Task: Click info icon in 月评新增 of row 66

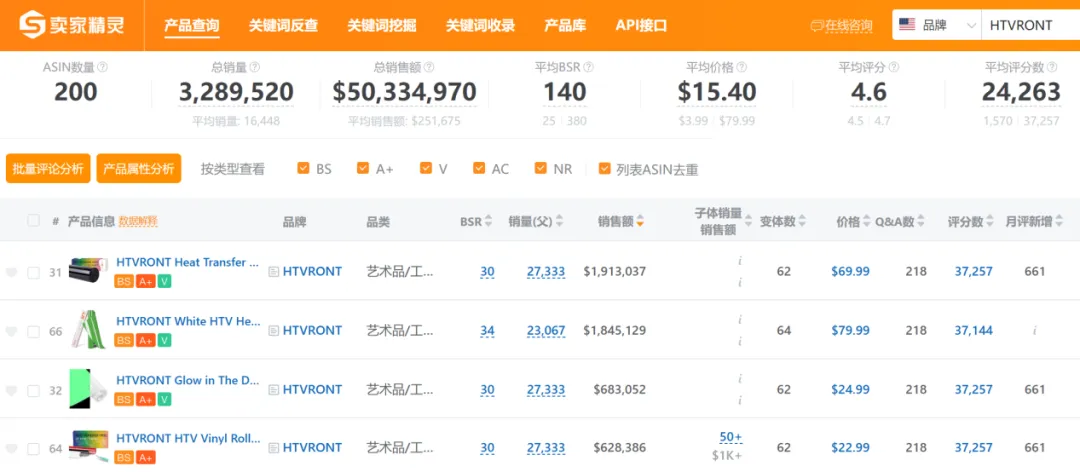Action: (1035, 331)
